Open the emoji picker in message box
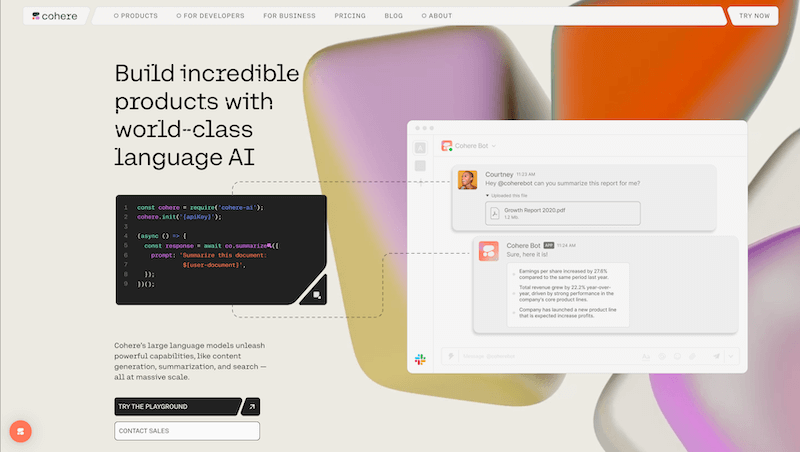 point(677,357)
